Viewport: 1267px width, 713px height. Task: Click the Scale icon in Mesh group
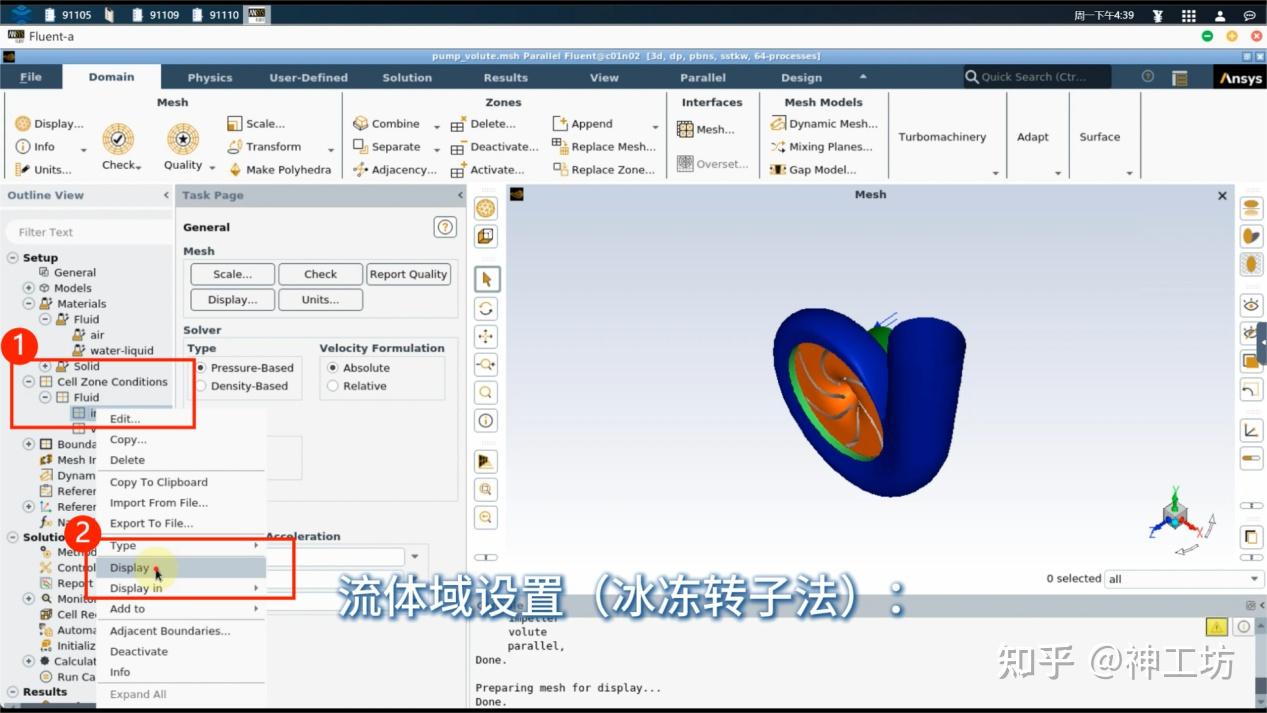234,124
